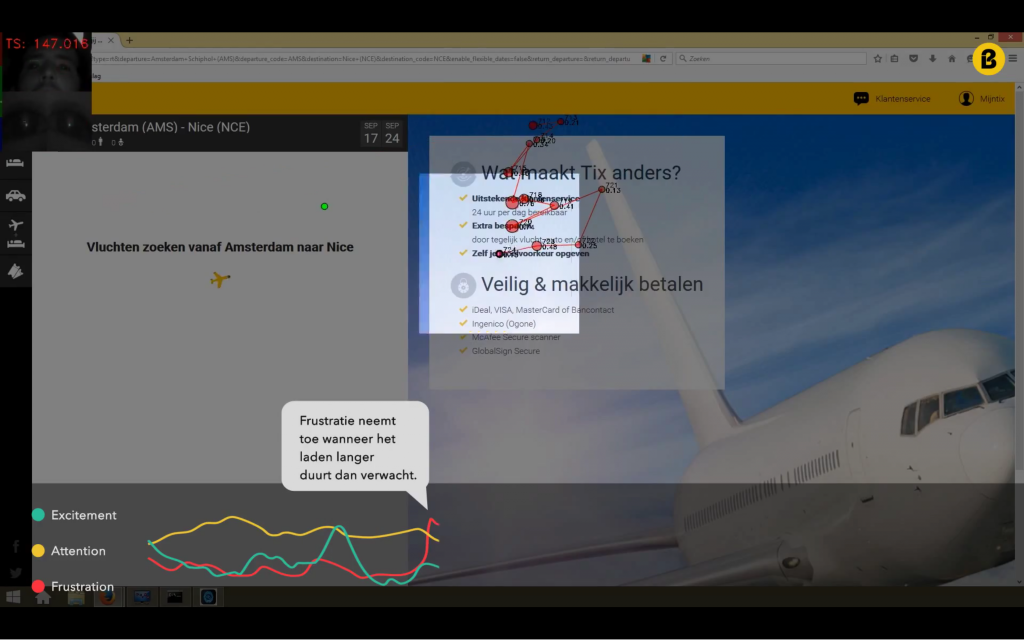
Task: Click the Klantenservice chat bubble icon
Action: tap(861, 99)
